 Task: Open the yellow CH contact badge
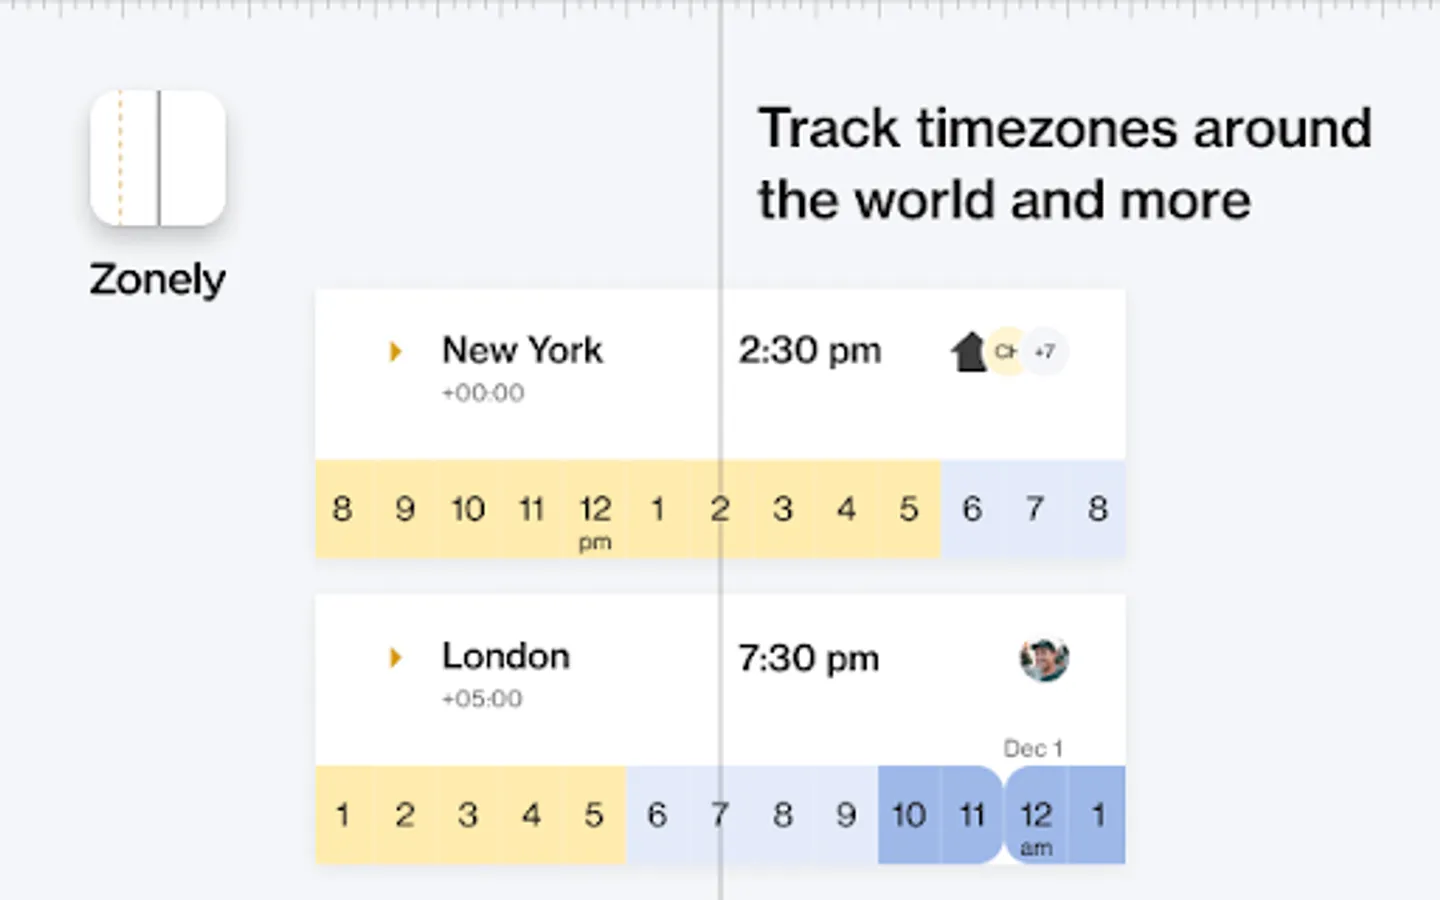point(1006,351)
